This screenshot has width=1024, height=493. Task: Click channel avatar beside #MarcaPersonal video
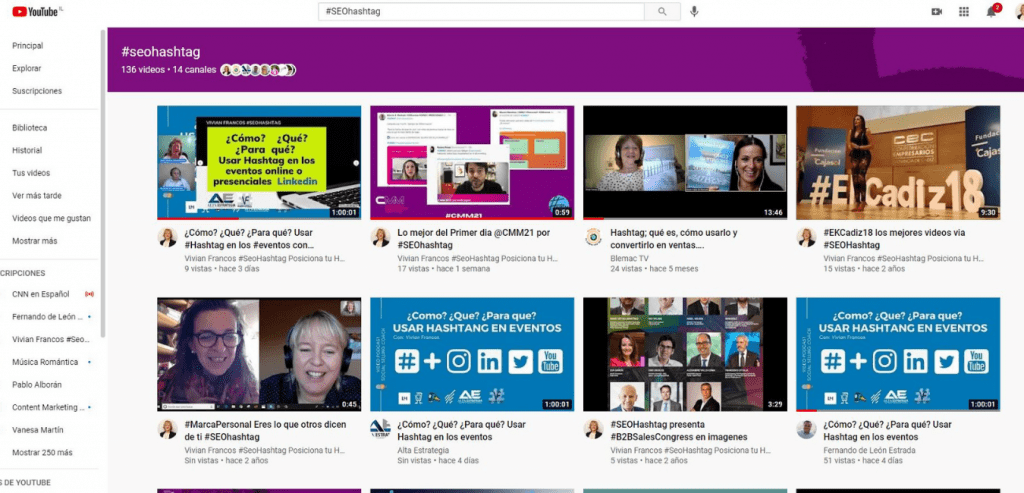click(168, 429)
